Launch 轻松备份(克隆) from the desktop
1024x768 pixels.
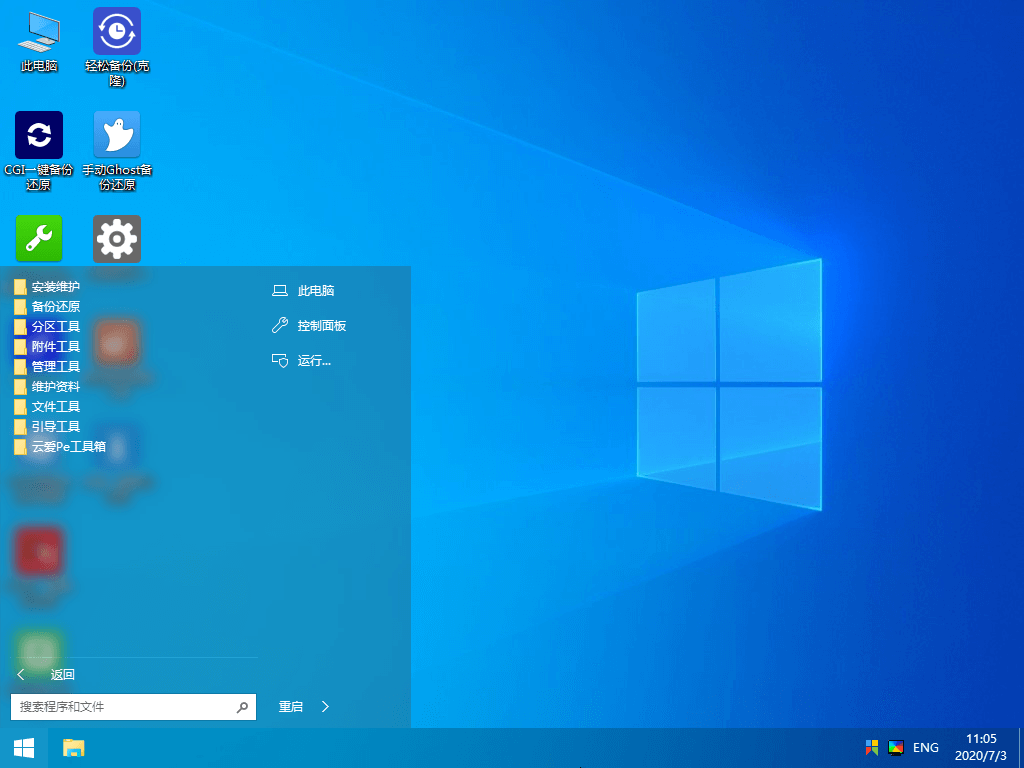click(x=117, y=32)
